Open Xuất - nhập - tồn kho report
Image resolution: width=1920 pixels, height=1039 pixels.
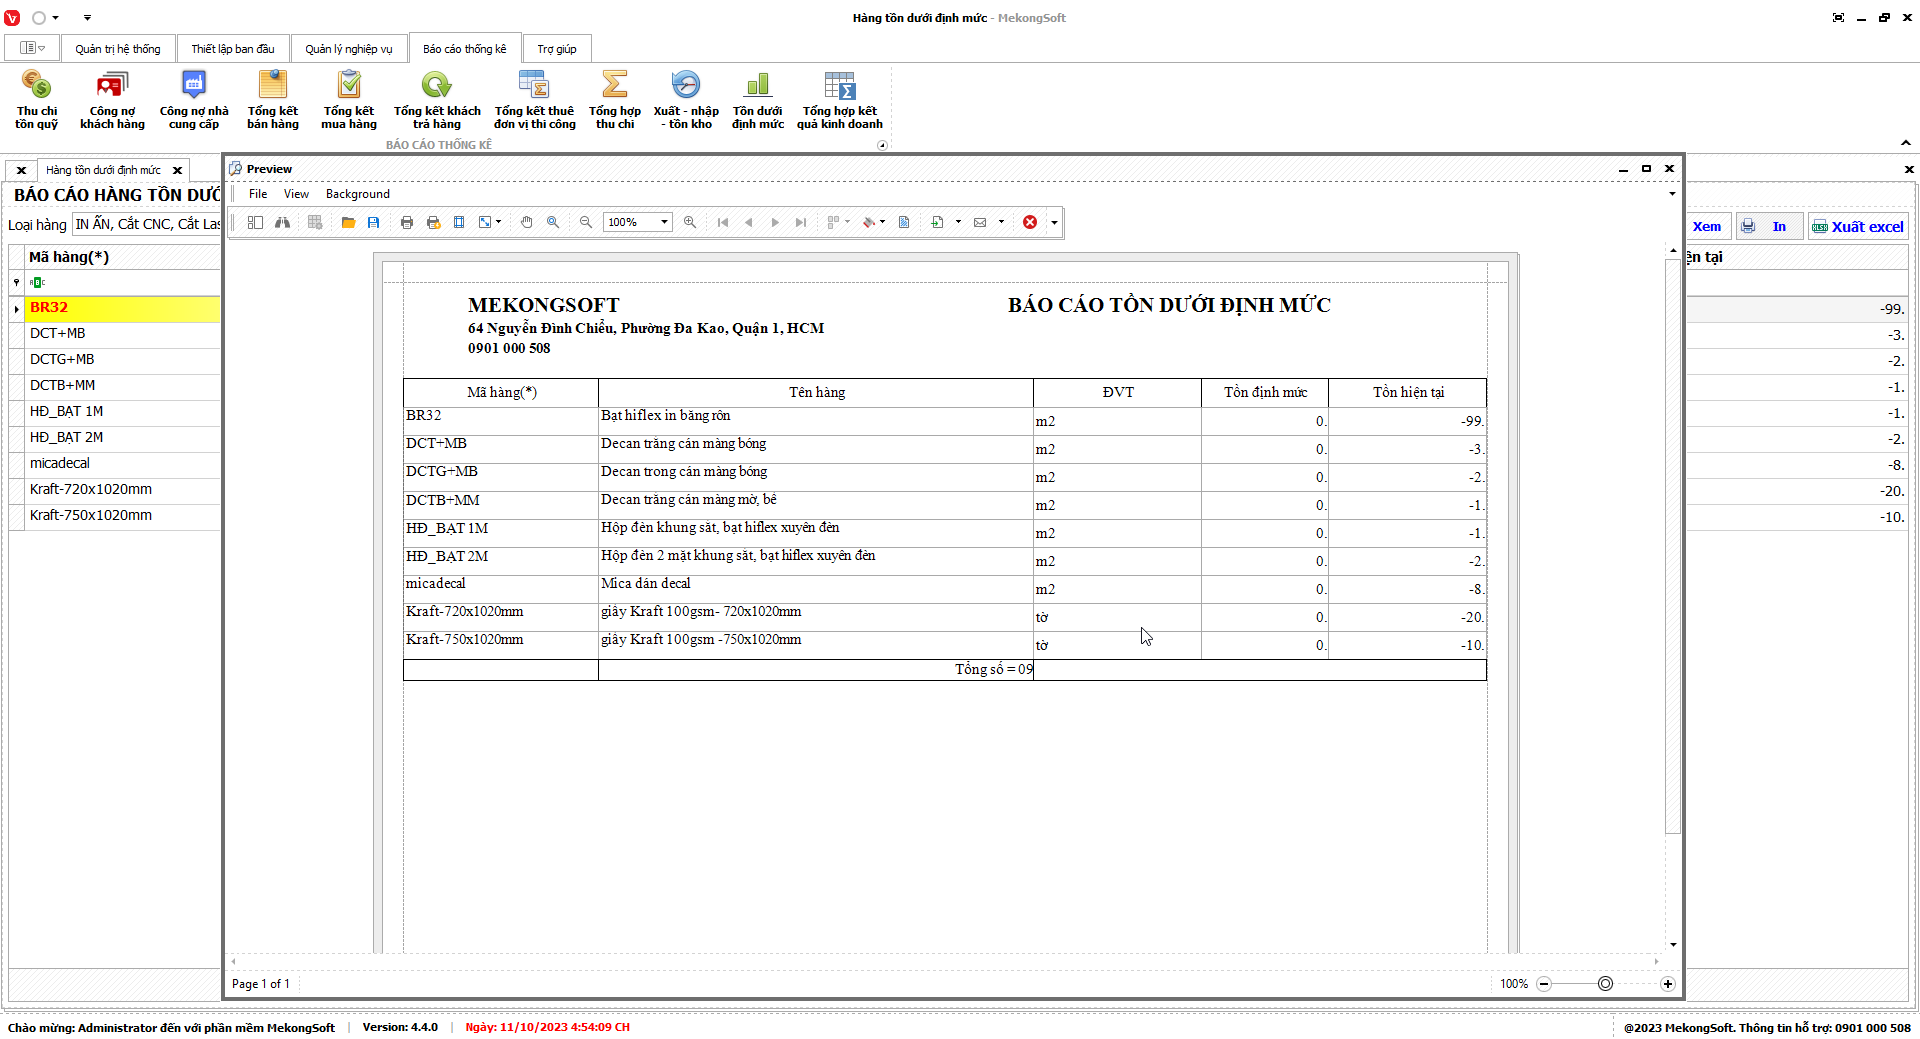coord(686,99)
